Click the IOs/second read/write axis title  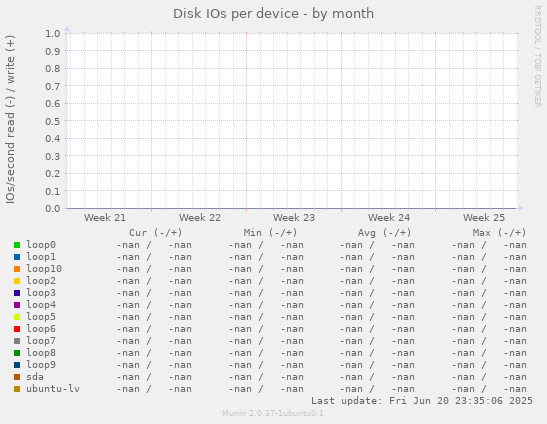coord(10,119)
